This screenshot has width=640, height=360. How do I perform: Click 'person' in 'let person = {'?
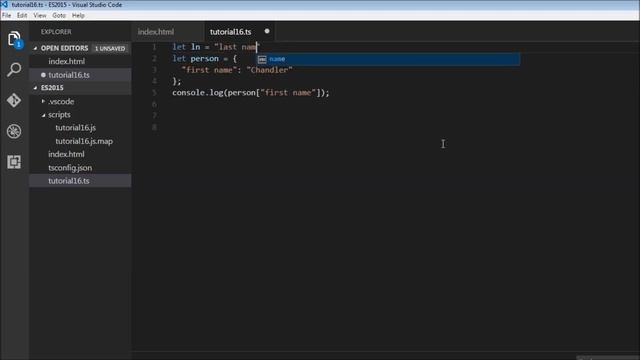click(204, 58)
